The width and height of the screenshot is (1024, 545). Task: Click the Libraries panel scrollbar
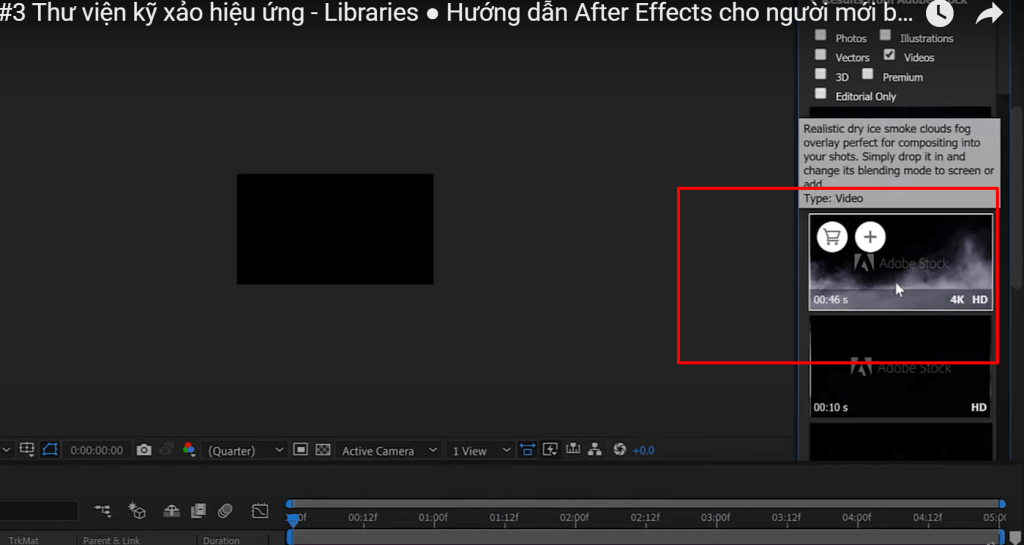click(1017, 196)
